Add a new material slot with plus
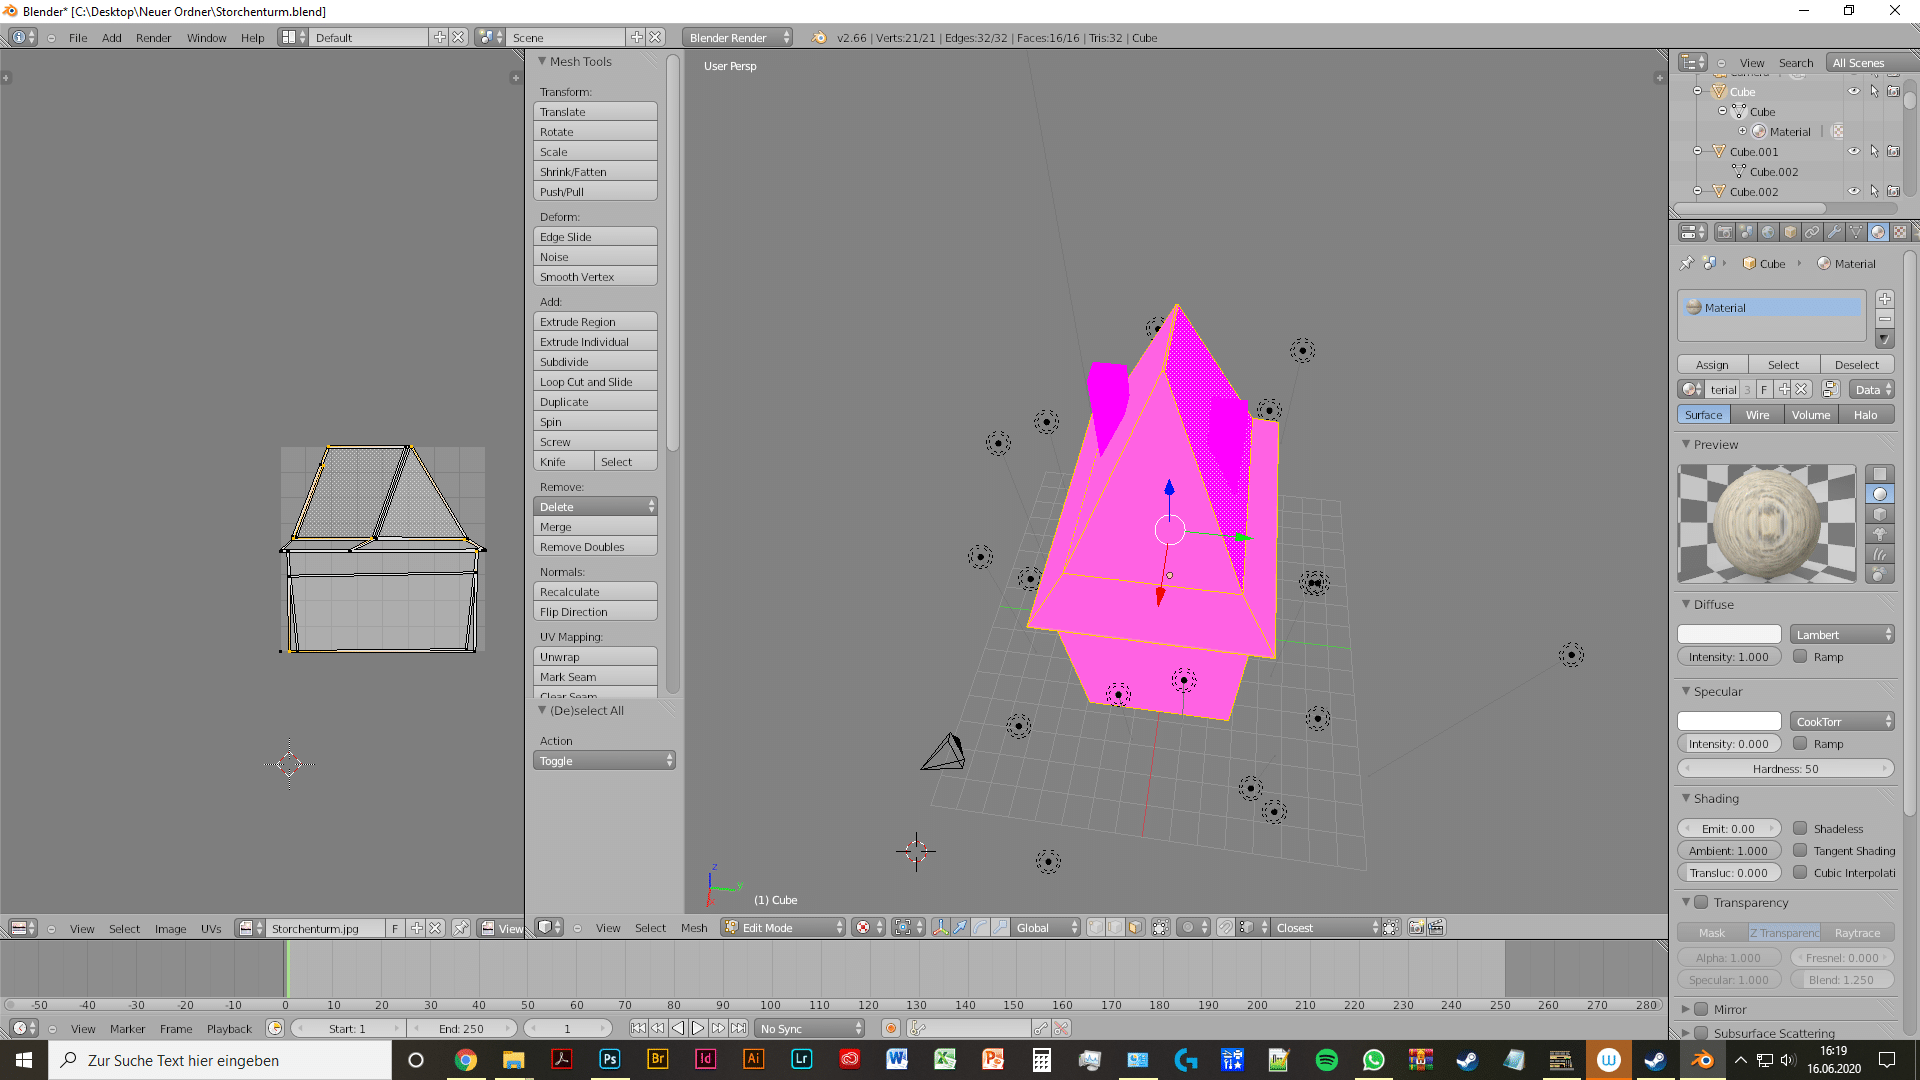Image resolution: width=1920 pixels, height=1080 pixels. [1885, 299]
